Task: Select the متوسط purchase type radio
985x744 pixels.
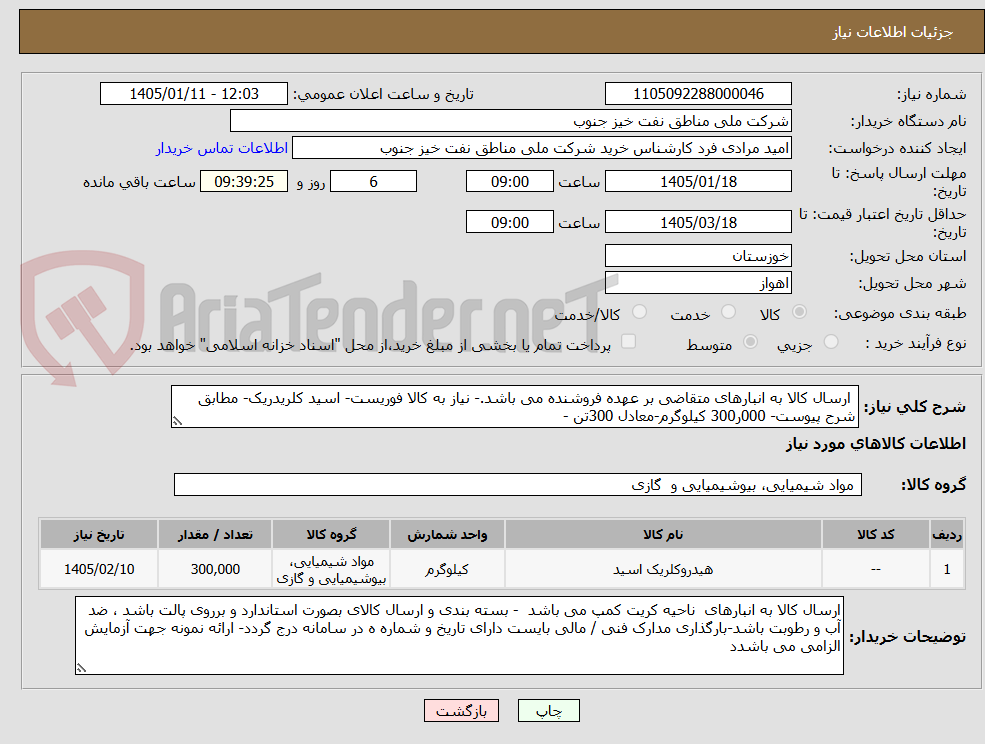Action: [x=750, y=342]
